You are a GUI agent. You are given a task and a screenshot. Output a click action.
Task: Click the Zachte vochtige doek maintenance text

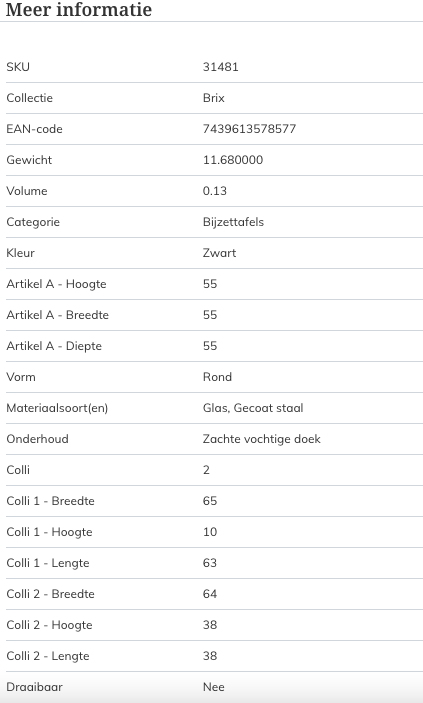tap(262, 438)
